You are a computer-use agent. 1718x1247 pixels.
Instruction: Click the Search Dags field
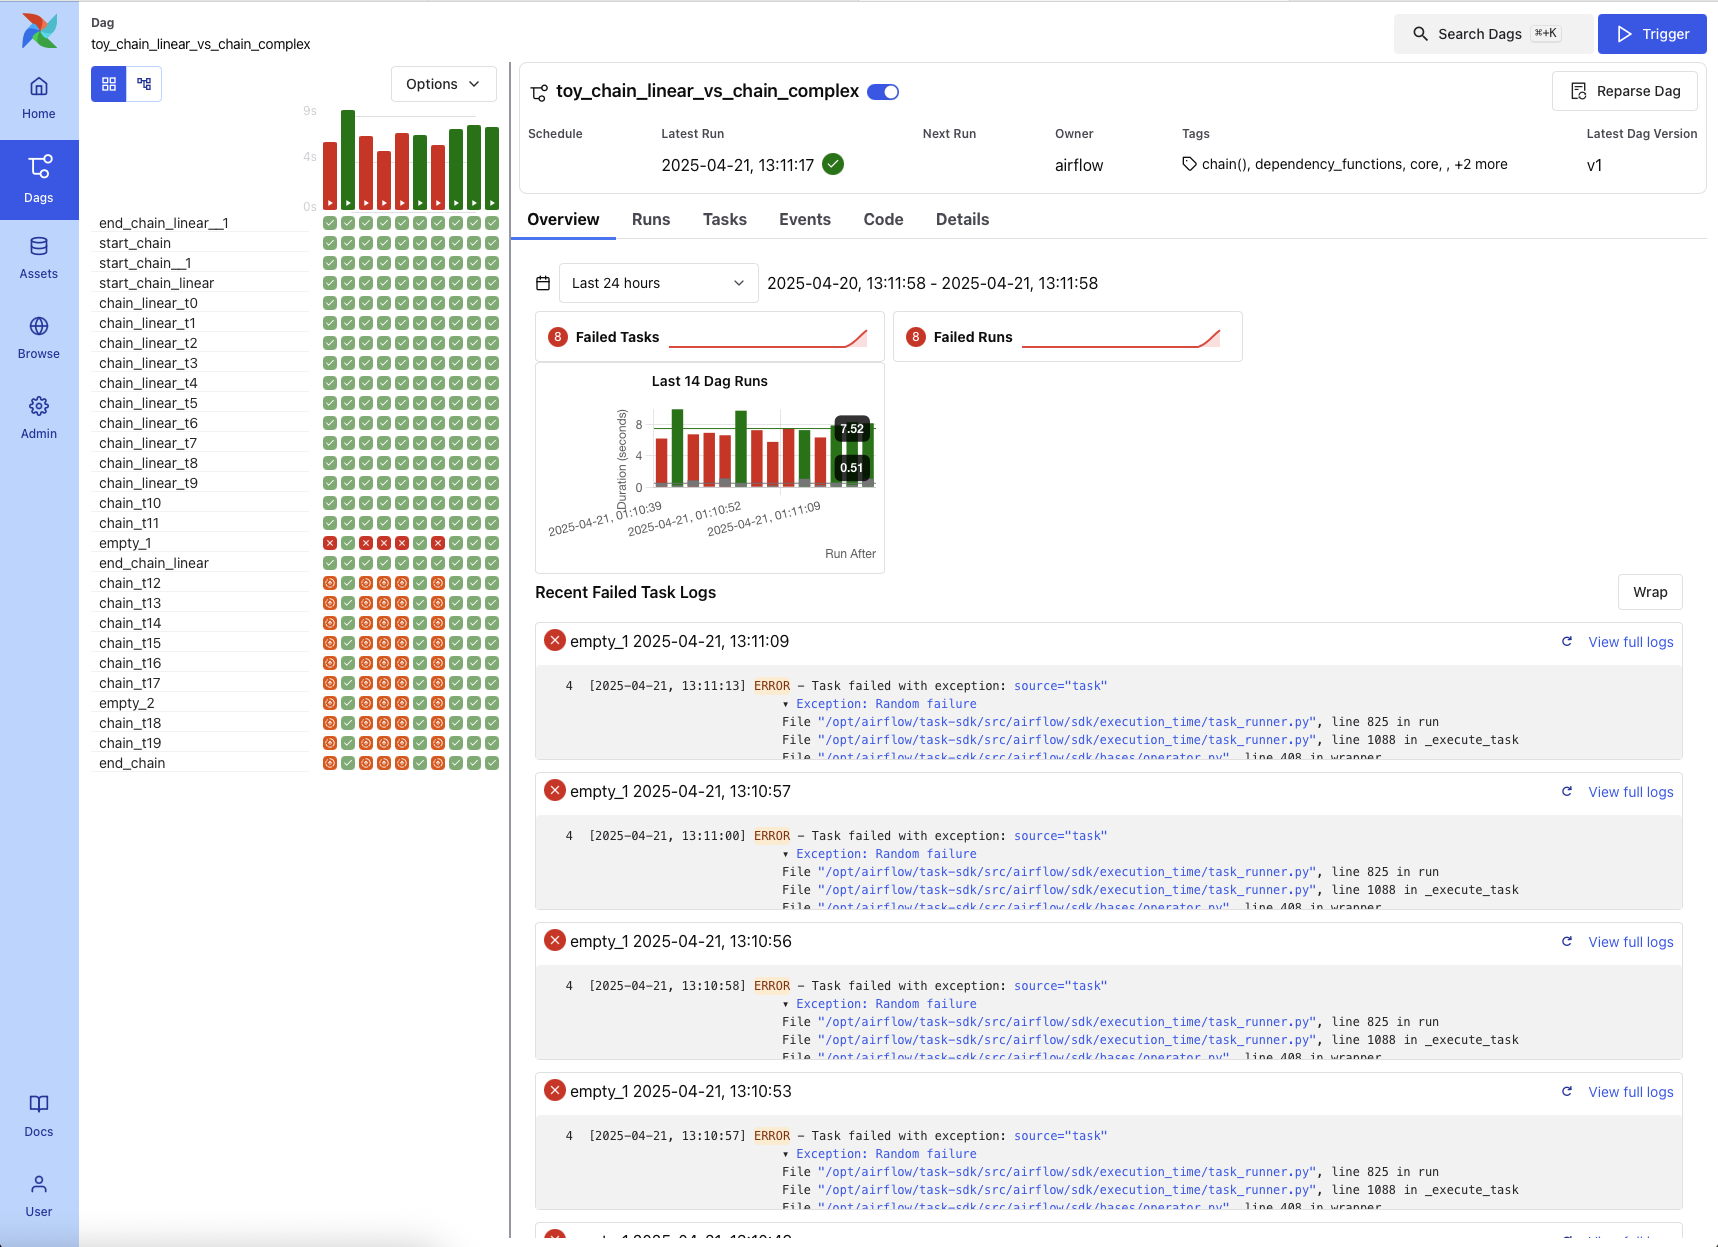(1491, 33)
